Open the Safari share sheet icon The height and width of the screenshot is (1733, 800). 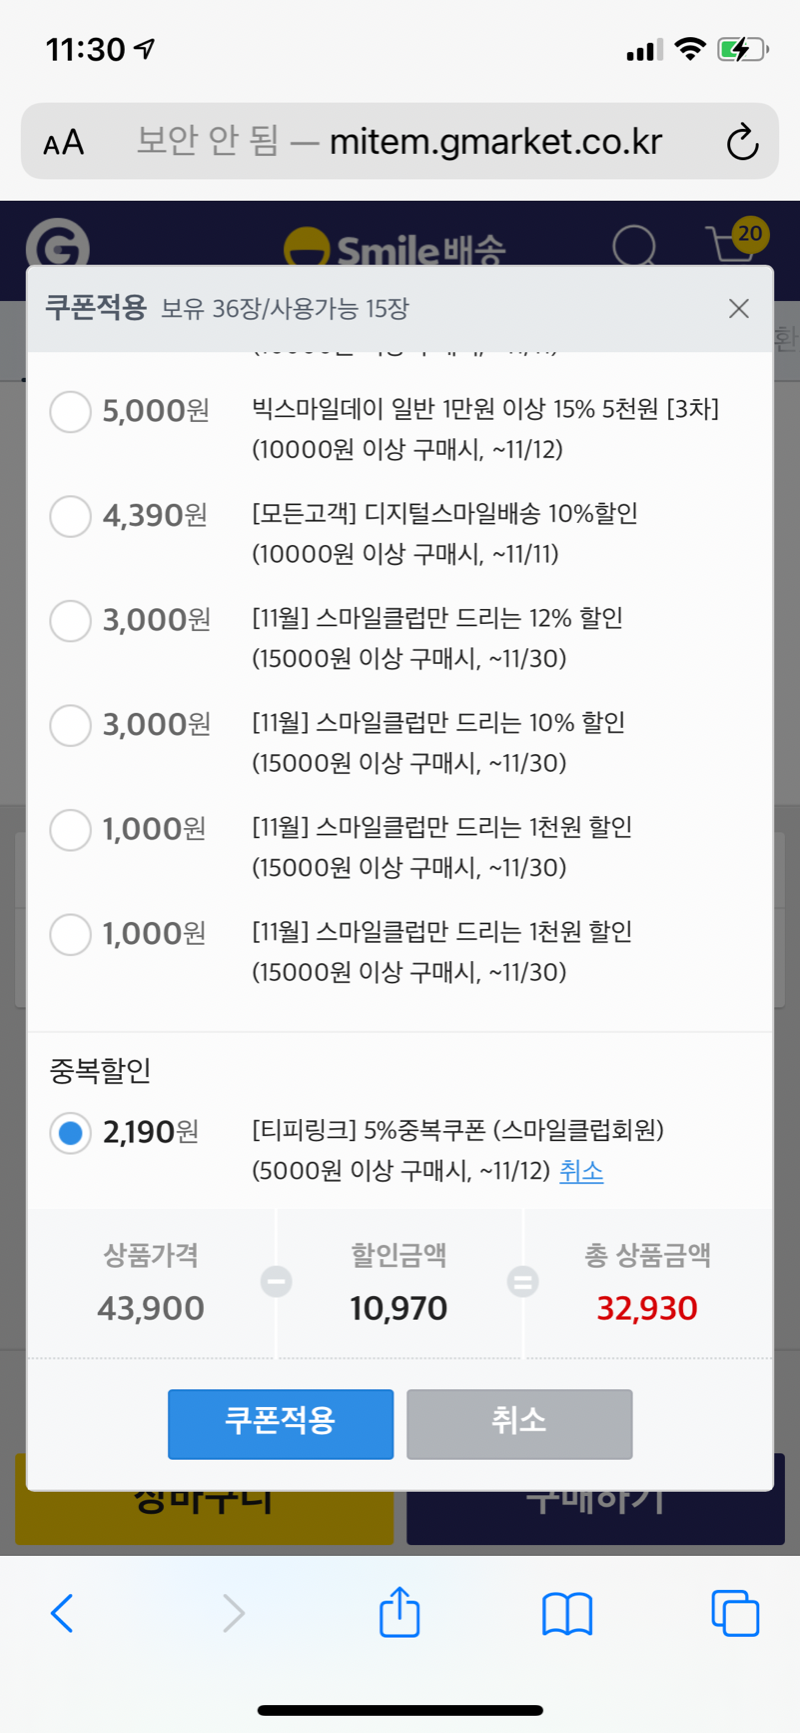[x=399, y=1611]
